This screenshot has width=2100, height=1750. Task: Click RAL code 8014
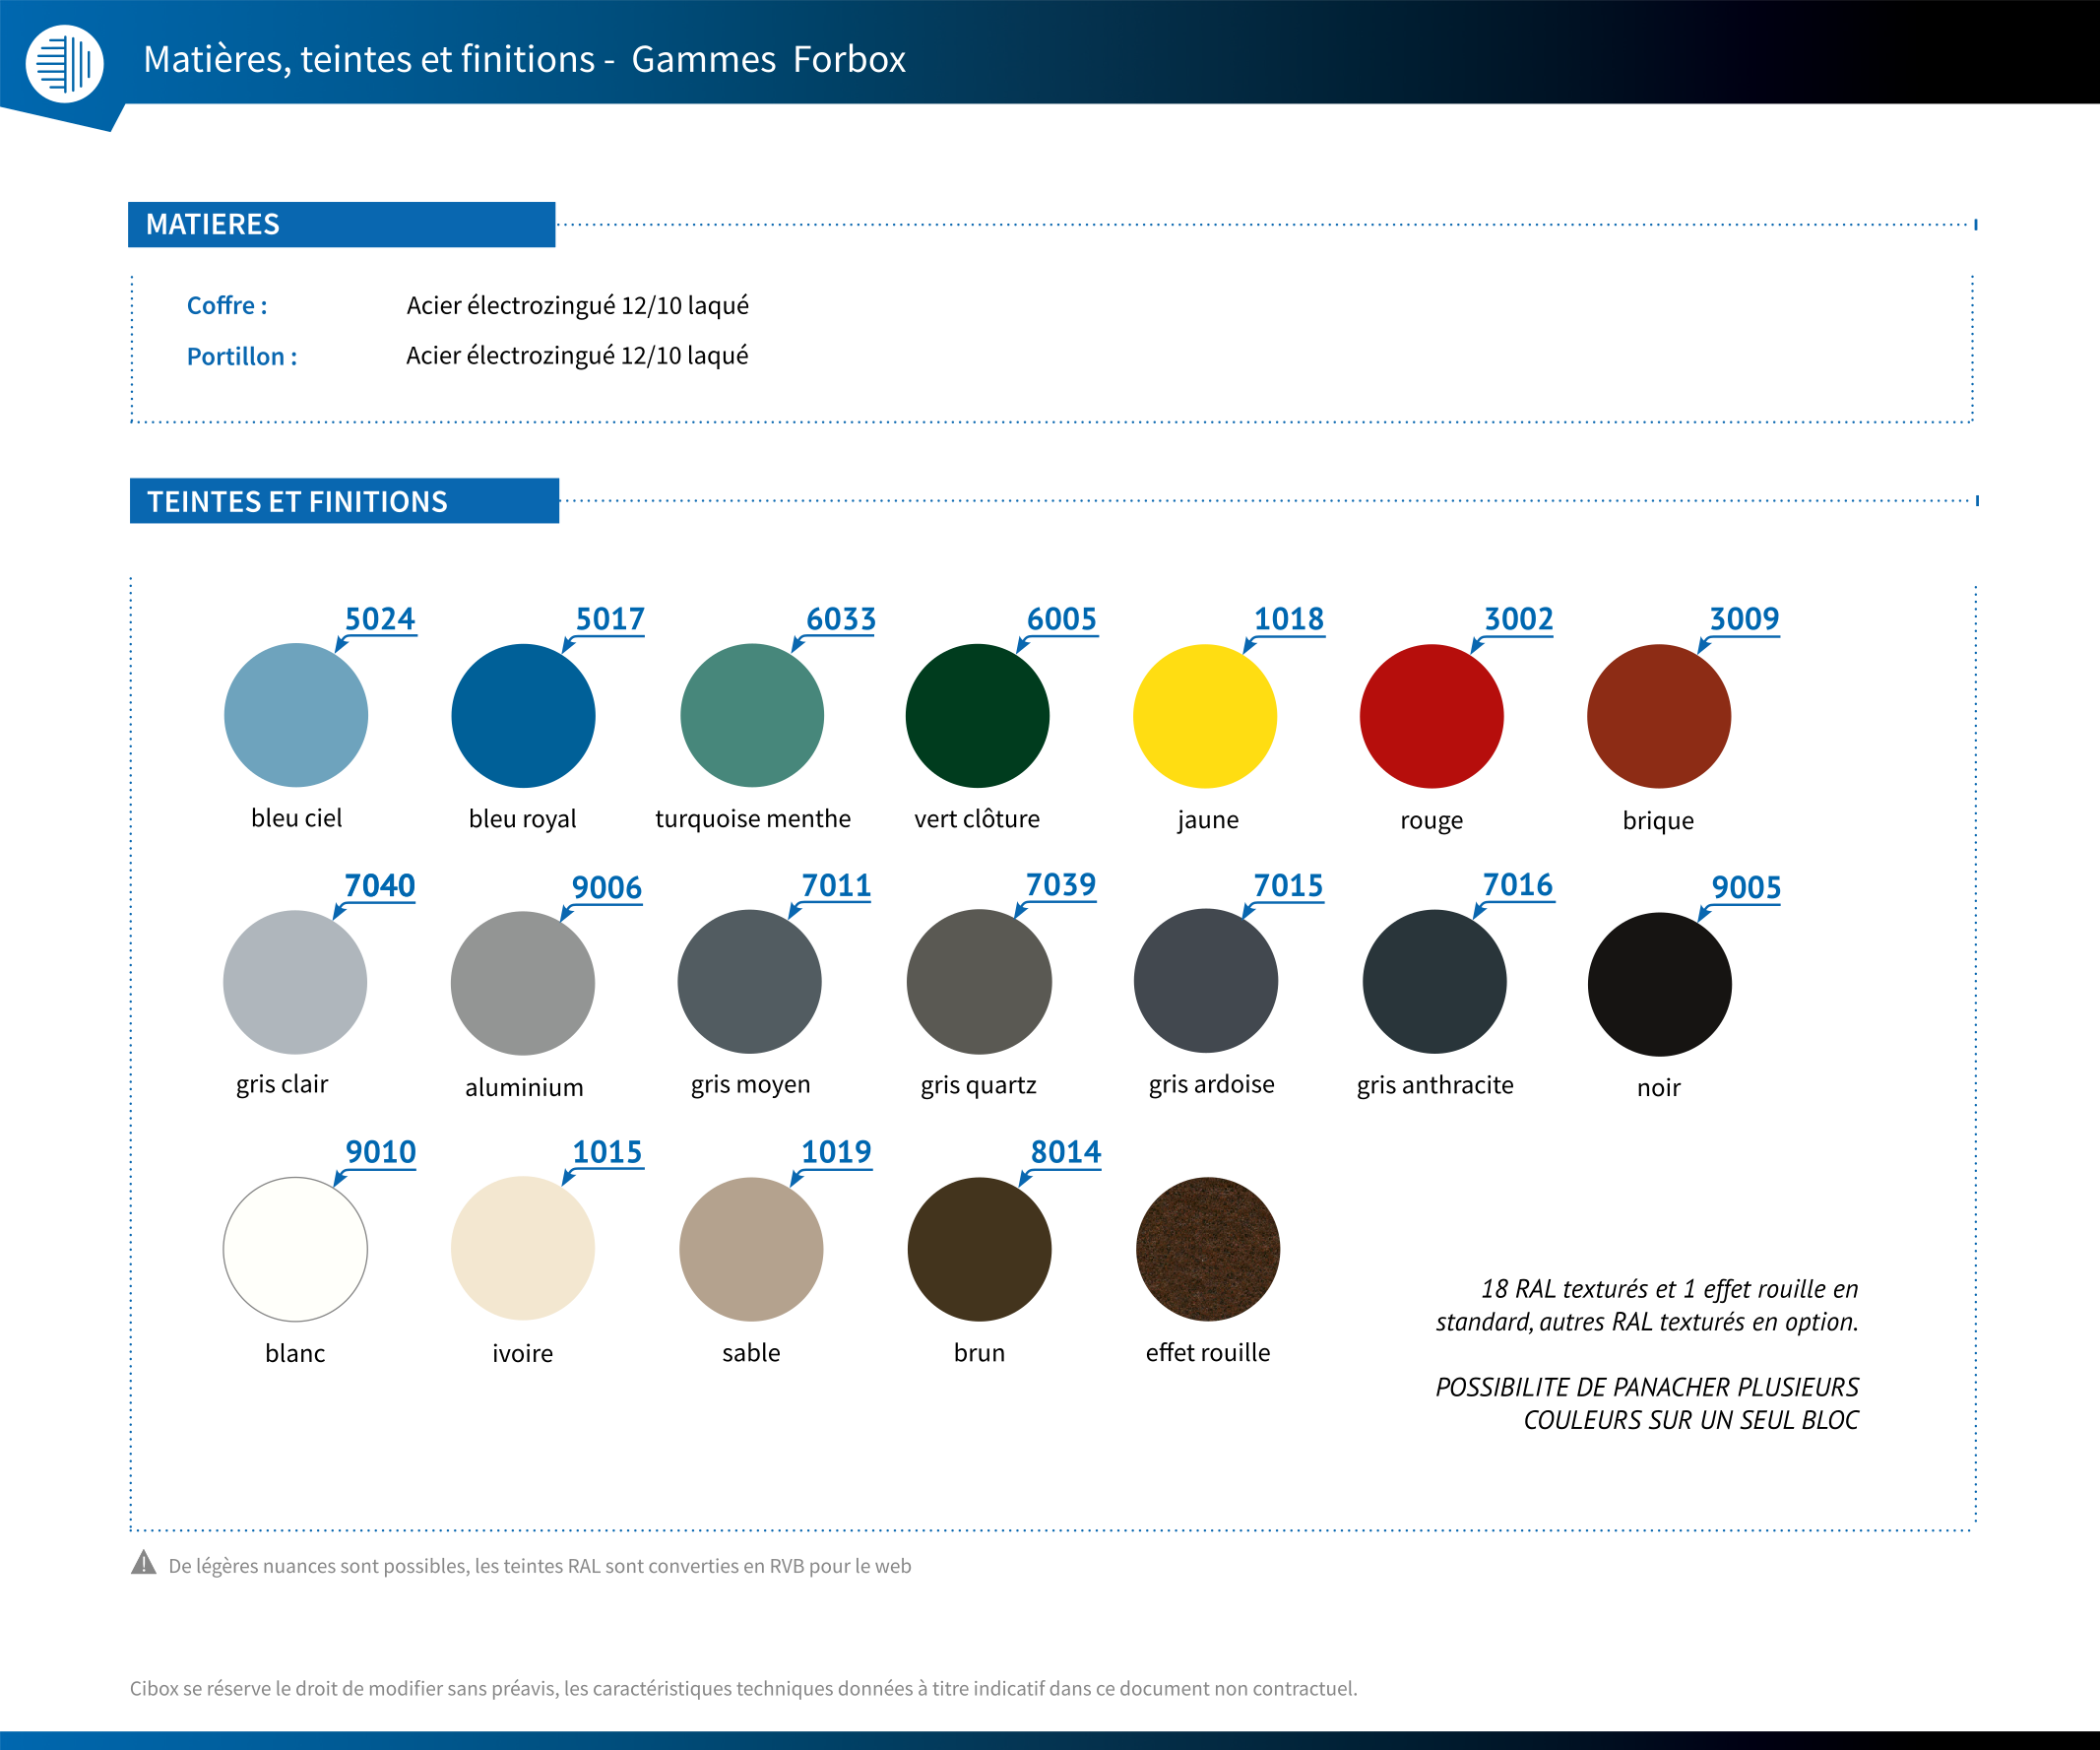[1066, 1152]
